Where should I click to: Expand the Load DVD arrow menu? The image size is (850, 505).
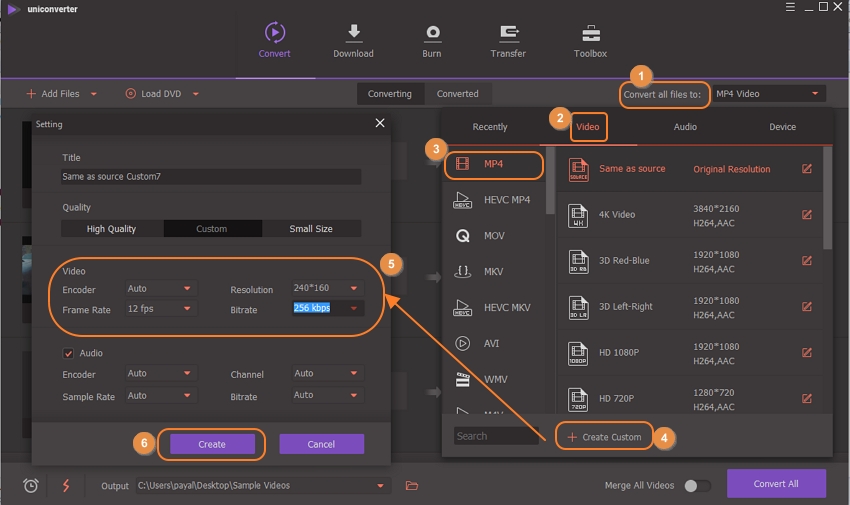coord(196,94)
